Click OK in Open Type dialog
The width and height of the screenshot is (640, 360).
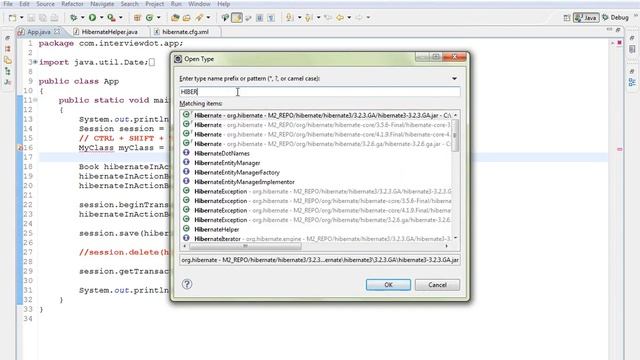pos(388,285)
